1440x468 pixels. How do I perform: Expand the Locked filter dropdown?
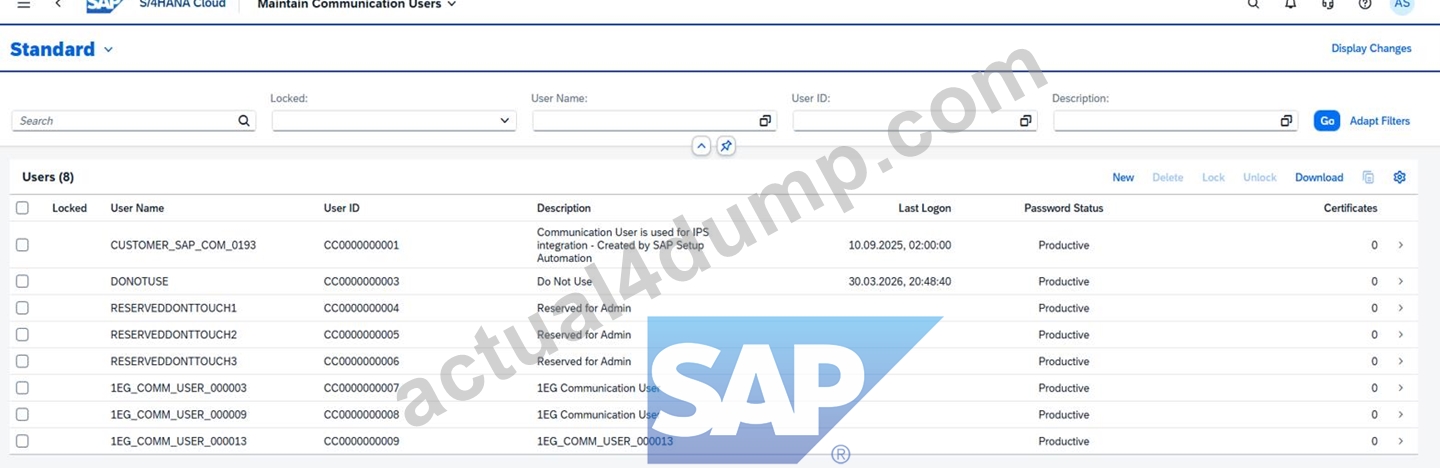(504, 121)
